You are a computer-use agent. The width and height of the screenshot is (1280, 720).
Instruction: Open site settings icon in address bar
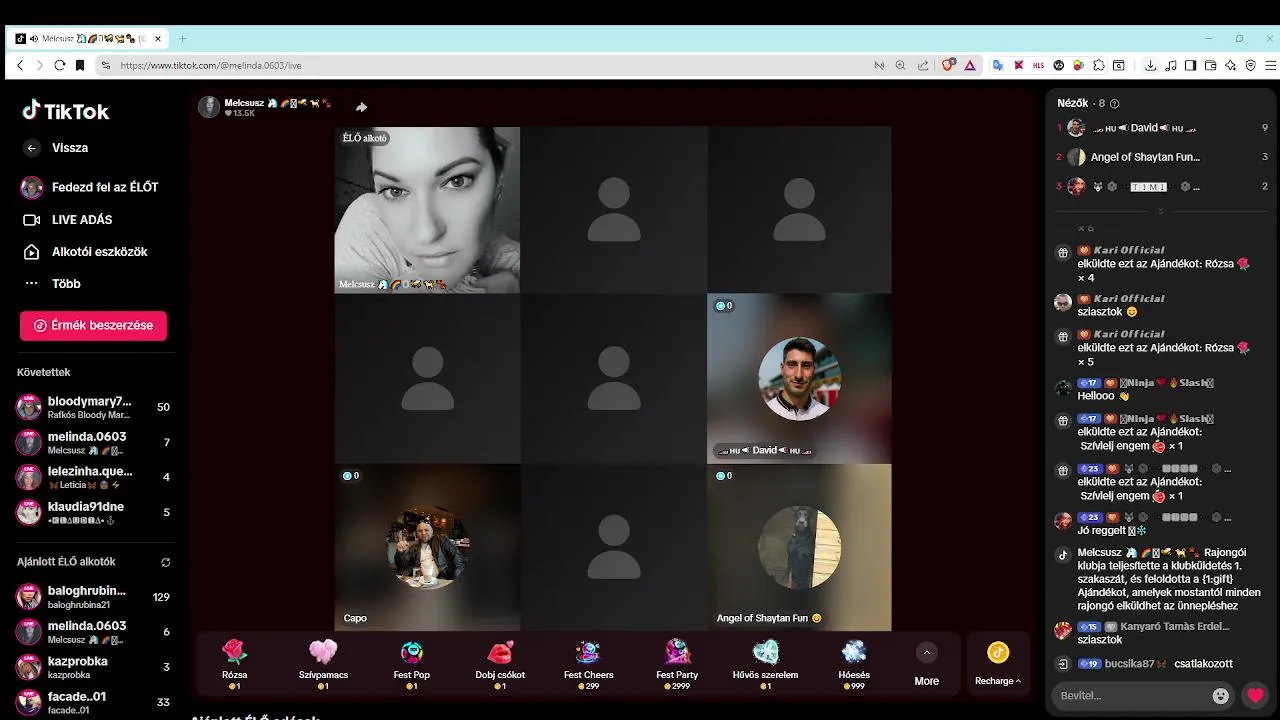tap(105, 65)
